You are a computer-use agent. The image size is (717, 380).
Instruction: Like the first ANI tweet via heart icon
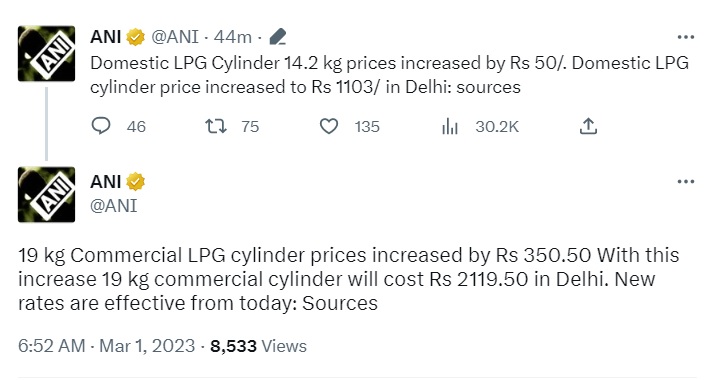tap(328, 126)
